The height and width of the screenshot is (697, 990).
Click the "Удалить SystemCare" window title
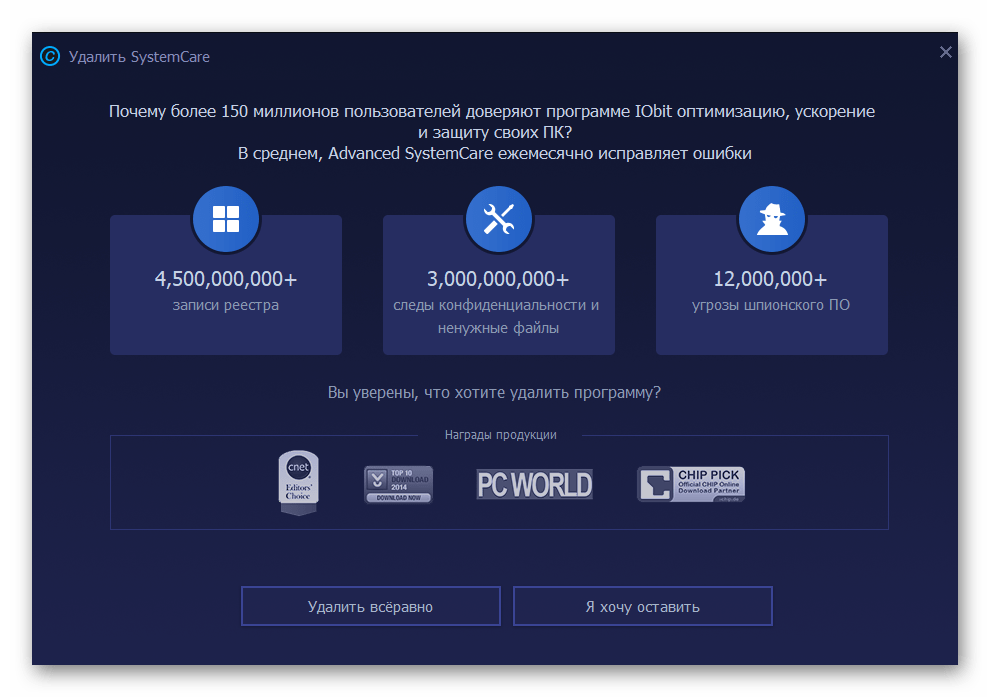pos(139,57)
